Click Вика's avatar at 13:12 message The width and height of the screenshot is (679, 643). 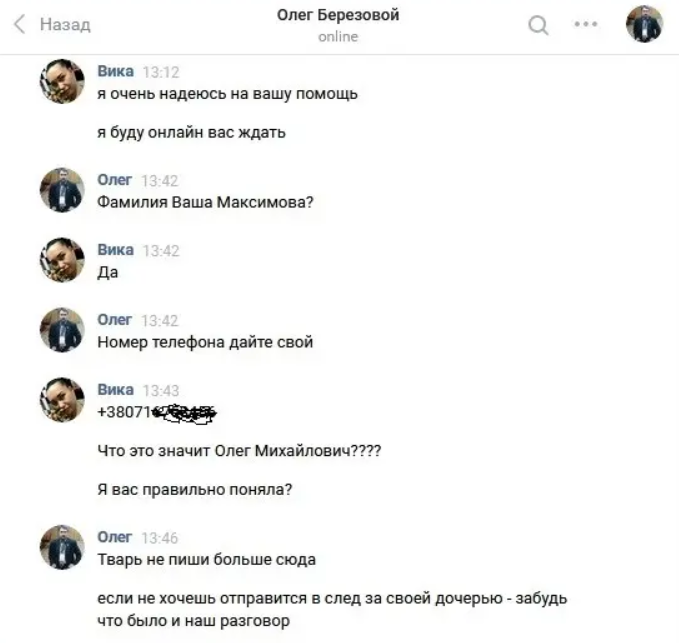62,81
